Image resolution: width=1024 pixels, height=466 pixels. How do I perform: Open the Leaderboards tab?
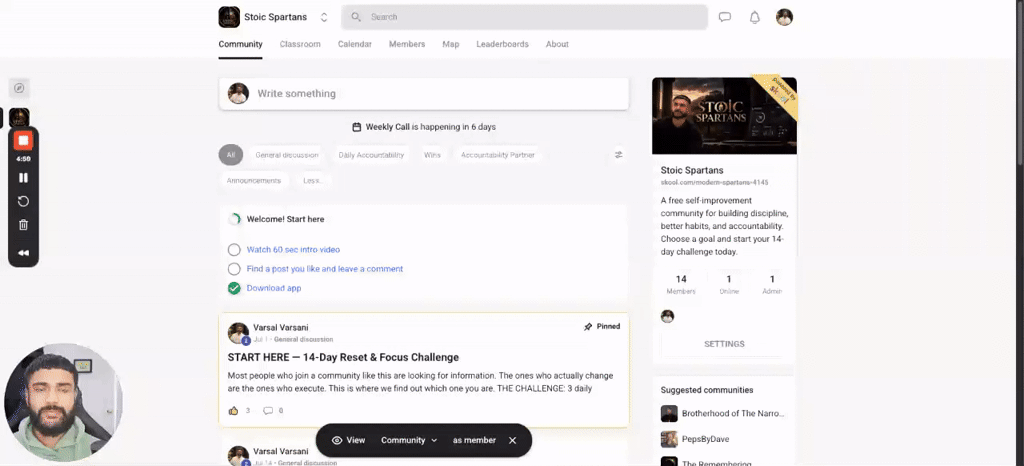[x=502, y=44]
